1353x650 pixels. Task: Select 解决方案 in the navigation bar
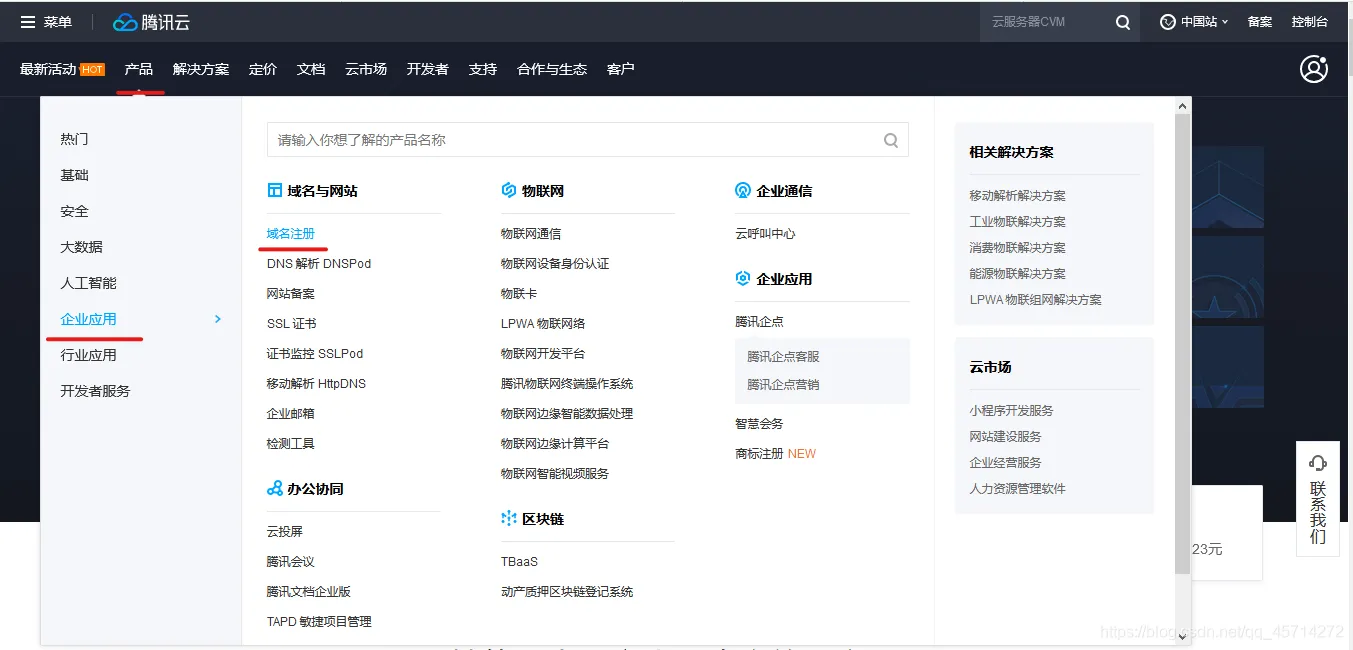[x=201, y=69]
